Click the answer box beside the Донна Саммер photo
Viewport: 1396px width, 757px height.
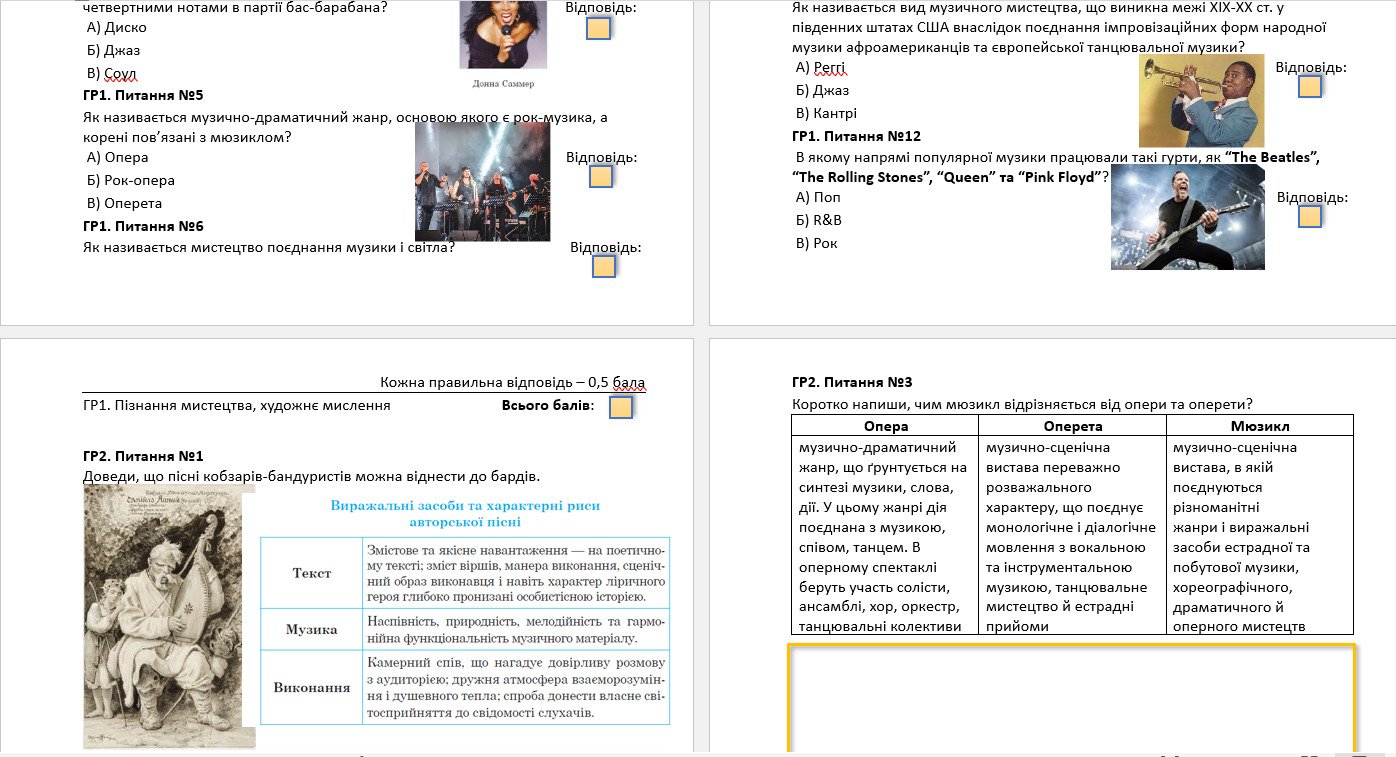[598, 28]
